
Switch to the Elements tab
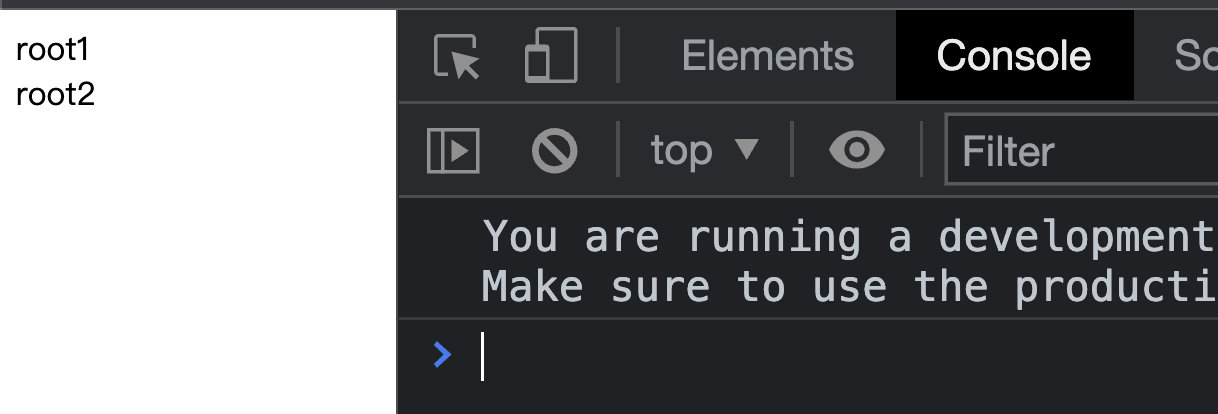click(x=767, y=56)
